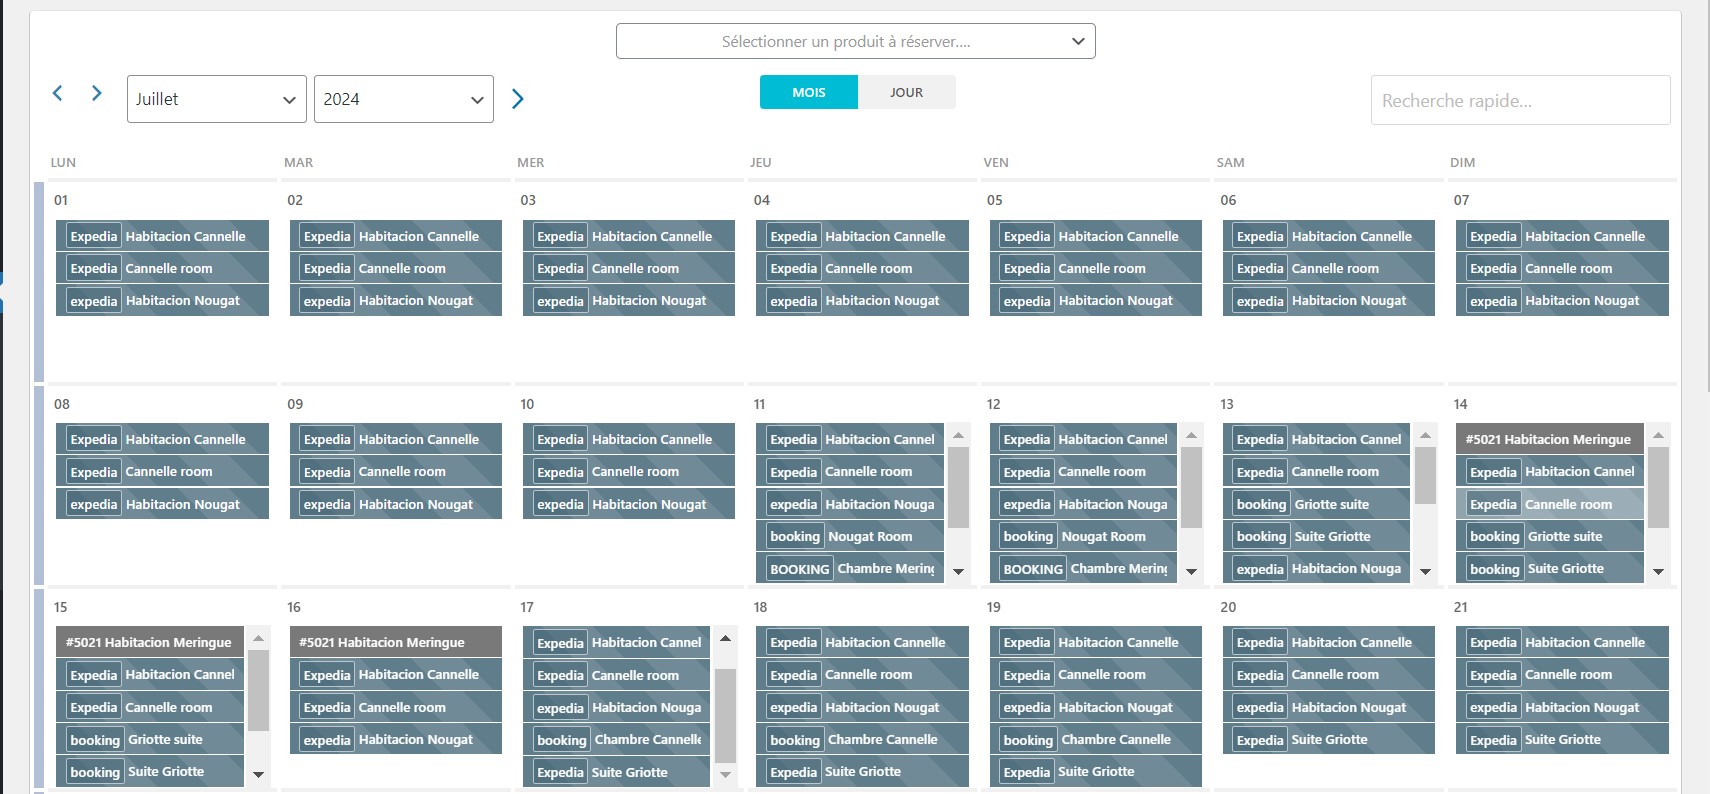Open Expedia Habitacion Cannelle booking on day 04

[862, 236]
